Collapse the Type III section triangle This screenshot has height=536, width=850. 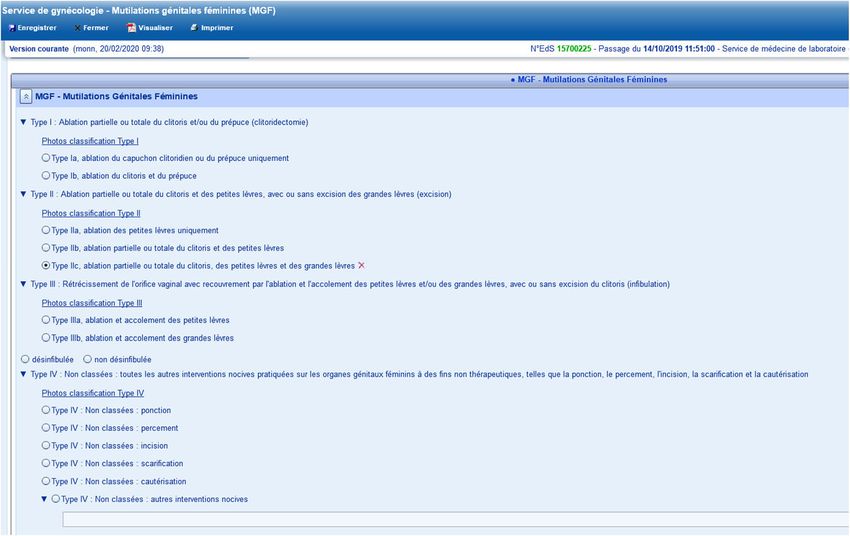coord(23,284)
